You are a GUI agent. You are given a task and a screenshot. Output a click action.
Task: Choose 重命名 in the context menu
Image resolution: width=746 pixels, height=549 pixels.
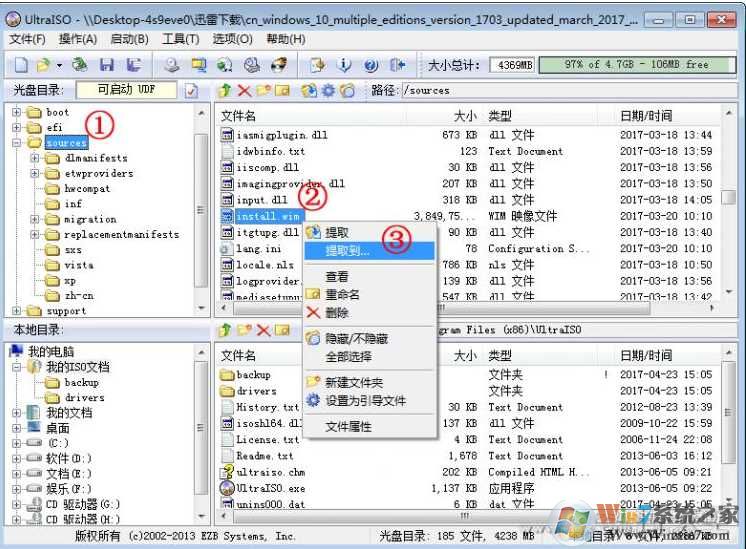coord(342,295)
